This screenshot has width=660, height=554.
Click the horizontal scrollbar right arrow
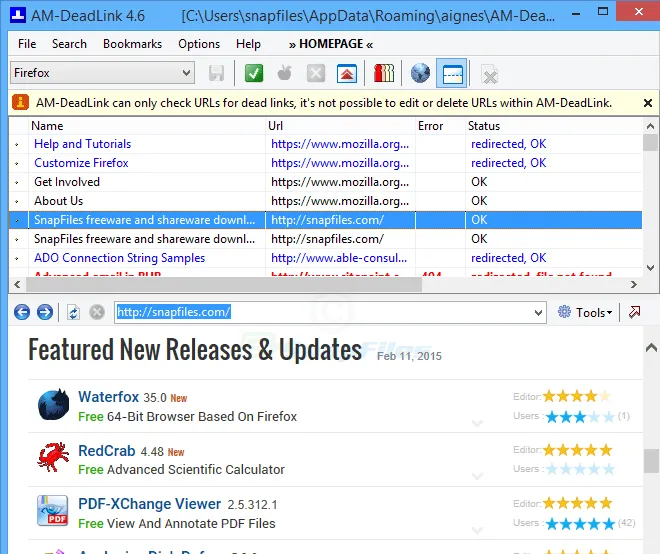coord(634,285)
